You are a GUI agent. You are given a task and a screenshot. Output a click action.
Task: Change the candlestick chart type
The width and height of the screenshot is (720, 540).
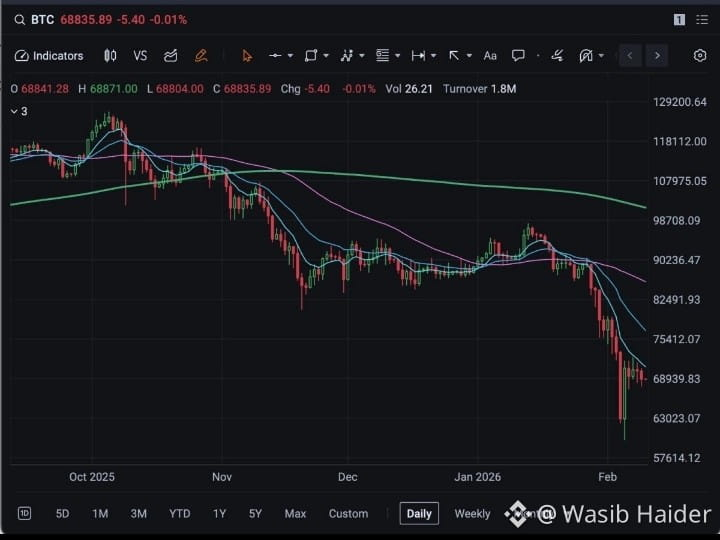tap(110, 56)
